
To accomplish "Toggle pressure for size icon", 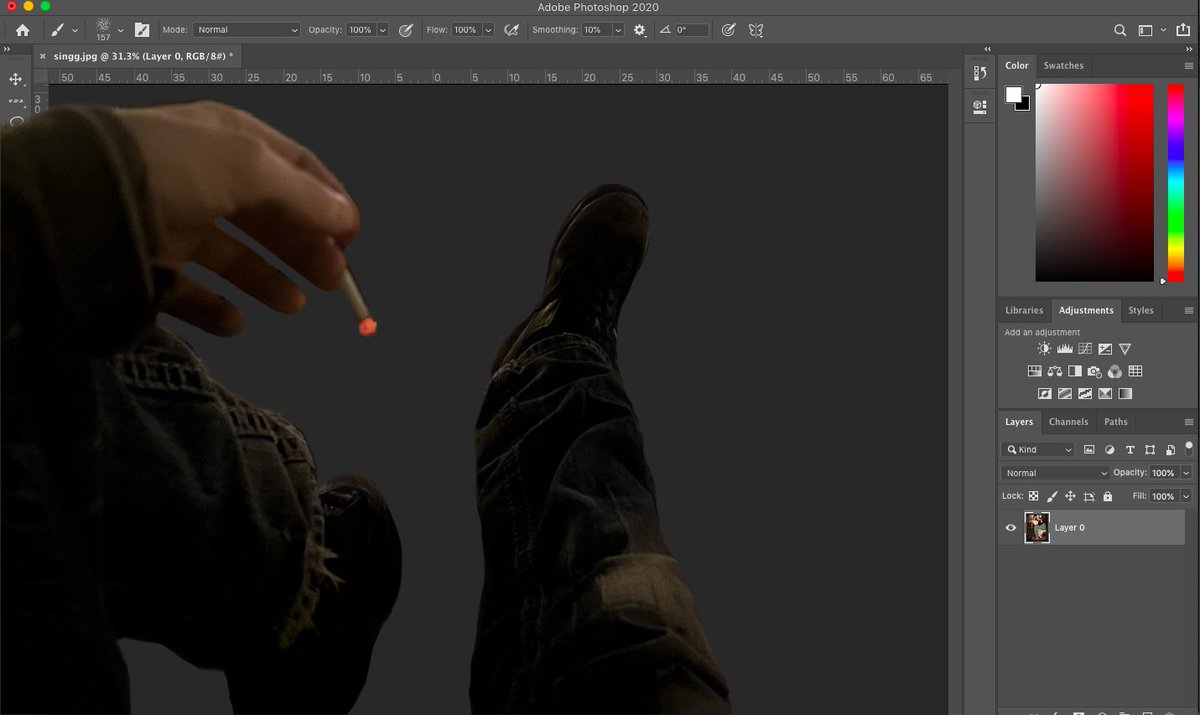I will (729, 30).
